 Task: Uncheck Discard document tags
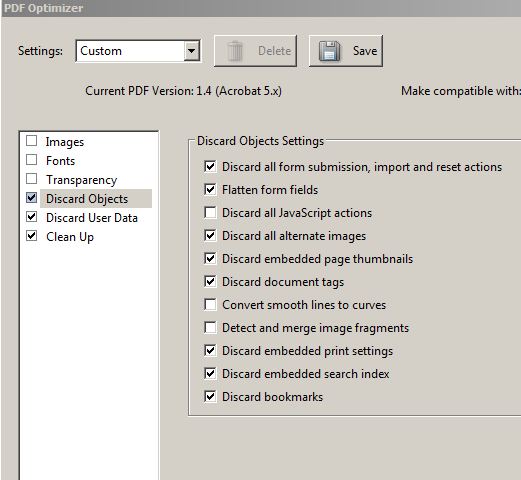pos(210,282)
